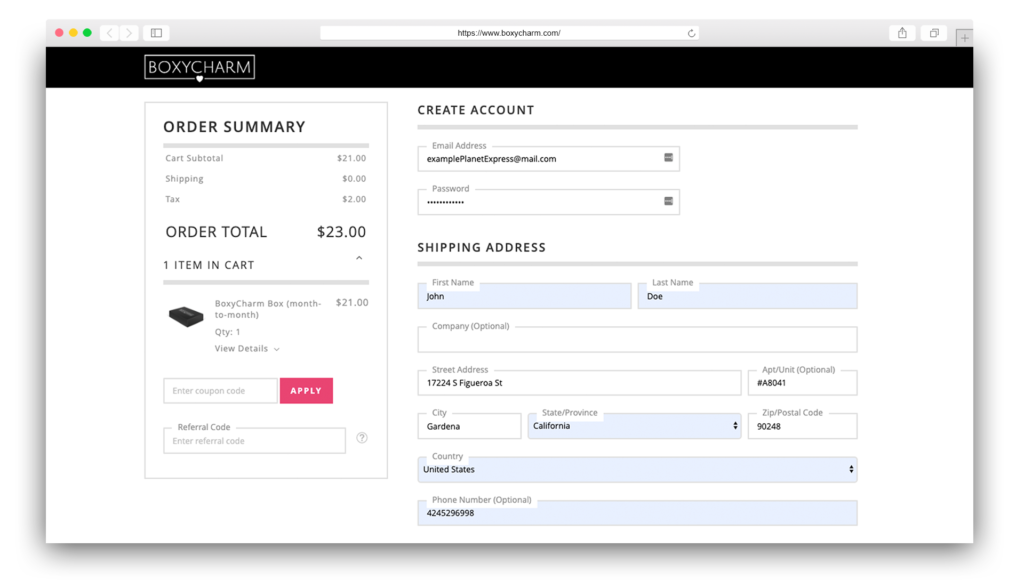This screenshot has width=1024, height=580.
Task: Collapse the 1 Item in Cart section
Action: click(359, 259)
